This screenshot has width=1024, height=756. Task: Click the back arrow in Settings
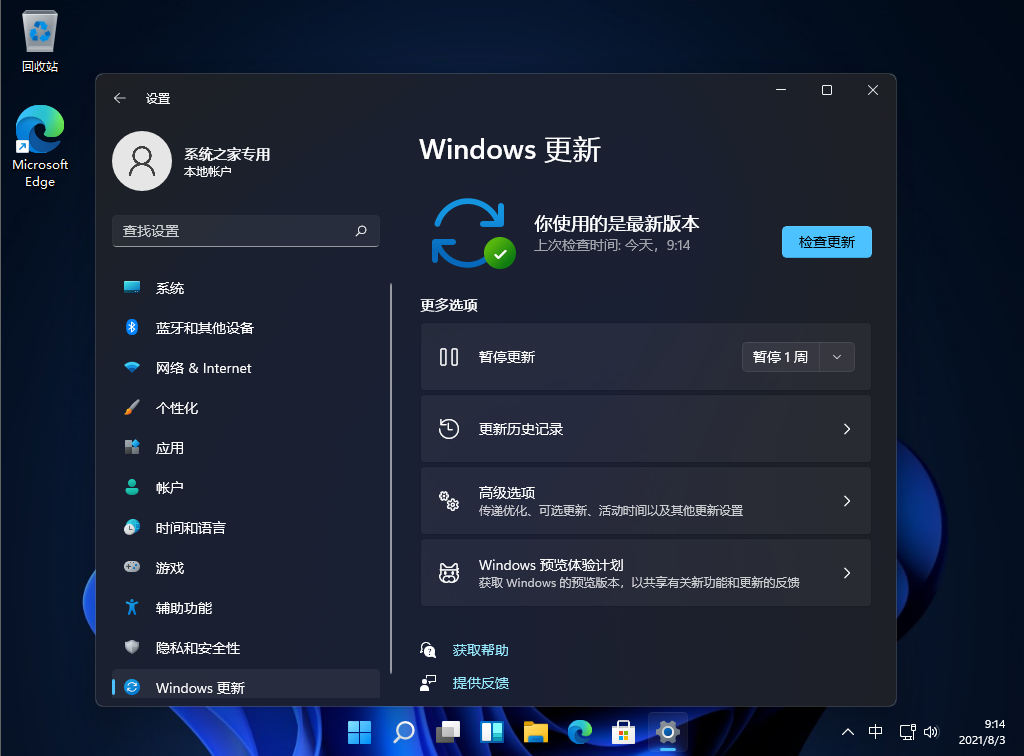coord(120,98)
